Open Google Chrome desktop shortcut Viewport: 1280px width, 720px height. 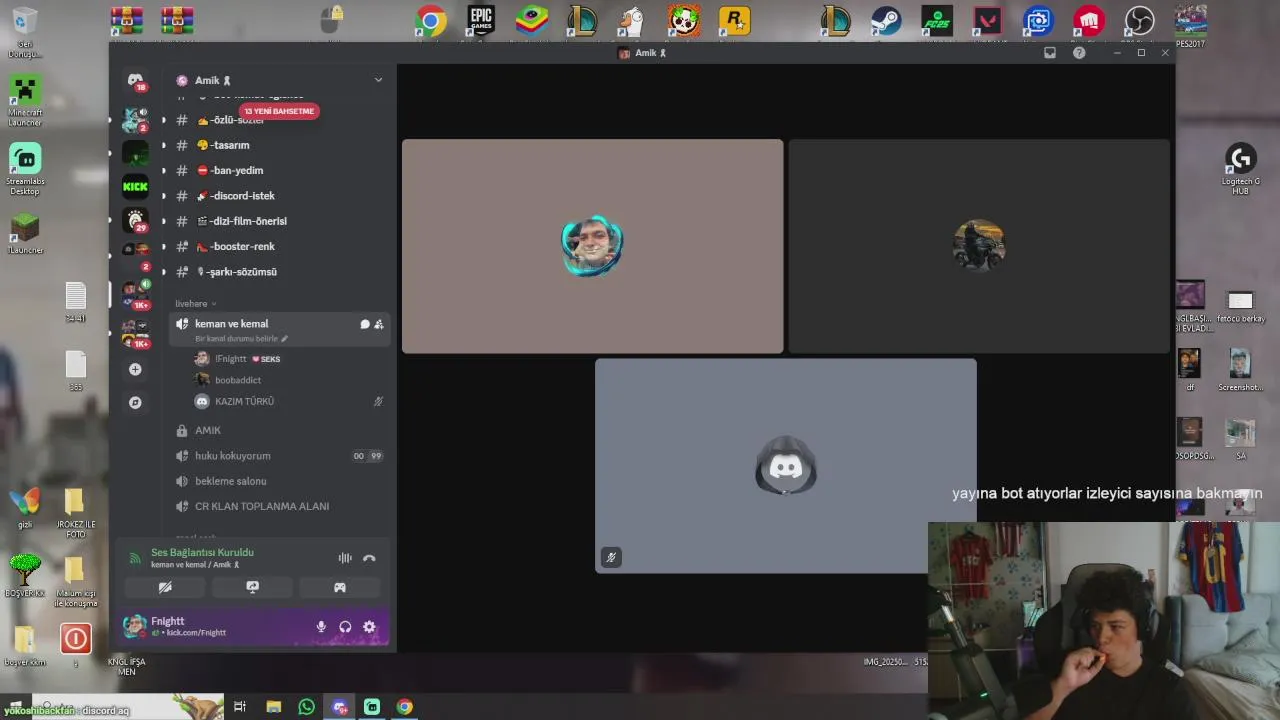431,21
